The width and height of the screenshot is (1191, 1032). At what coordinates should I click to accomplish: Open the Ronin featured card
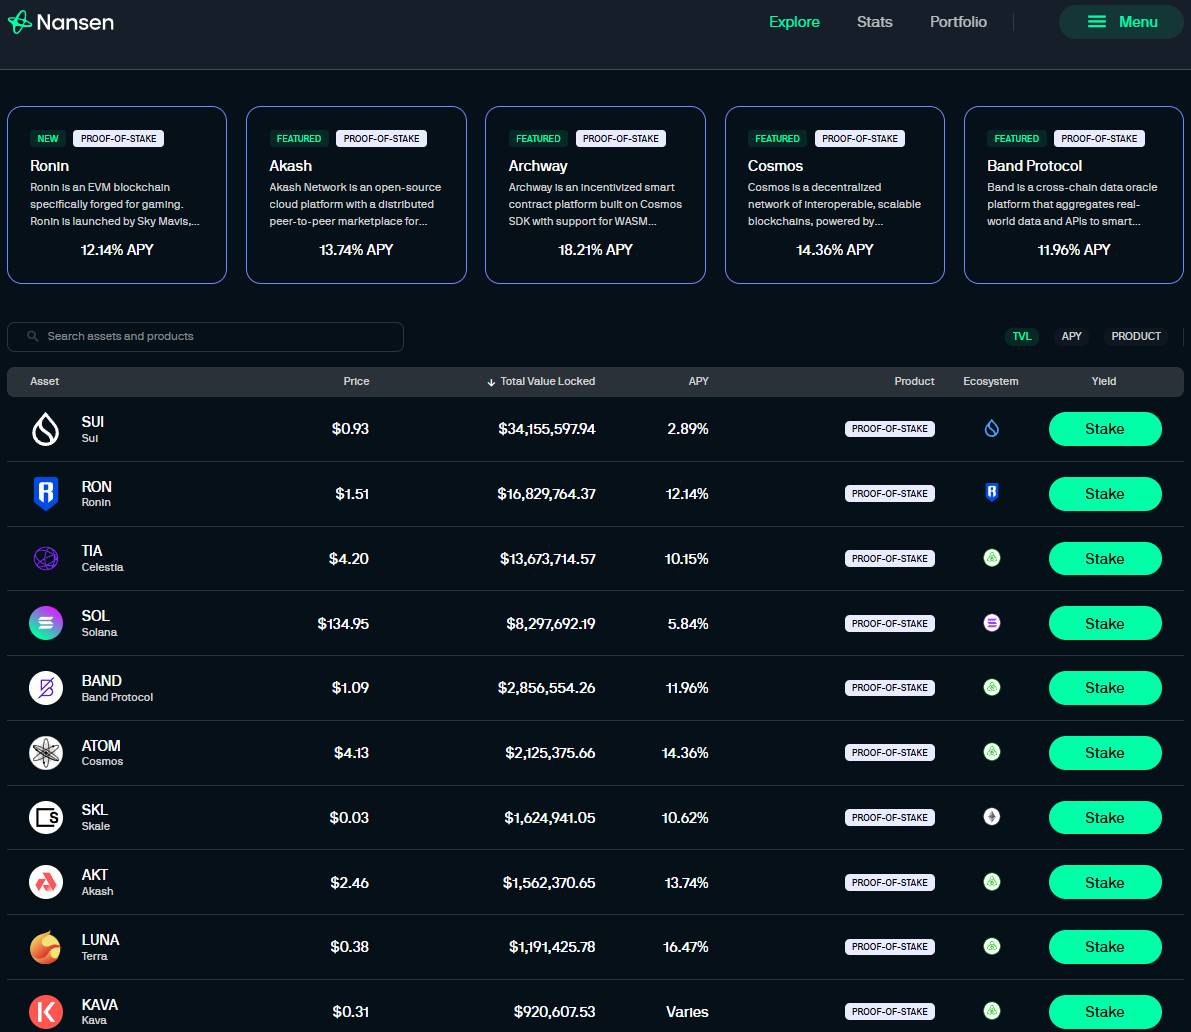pos(117,195)
